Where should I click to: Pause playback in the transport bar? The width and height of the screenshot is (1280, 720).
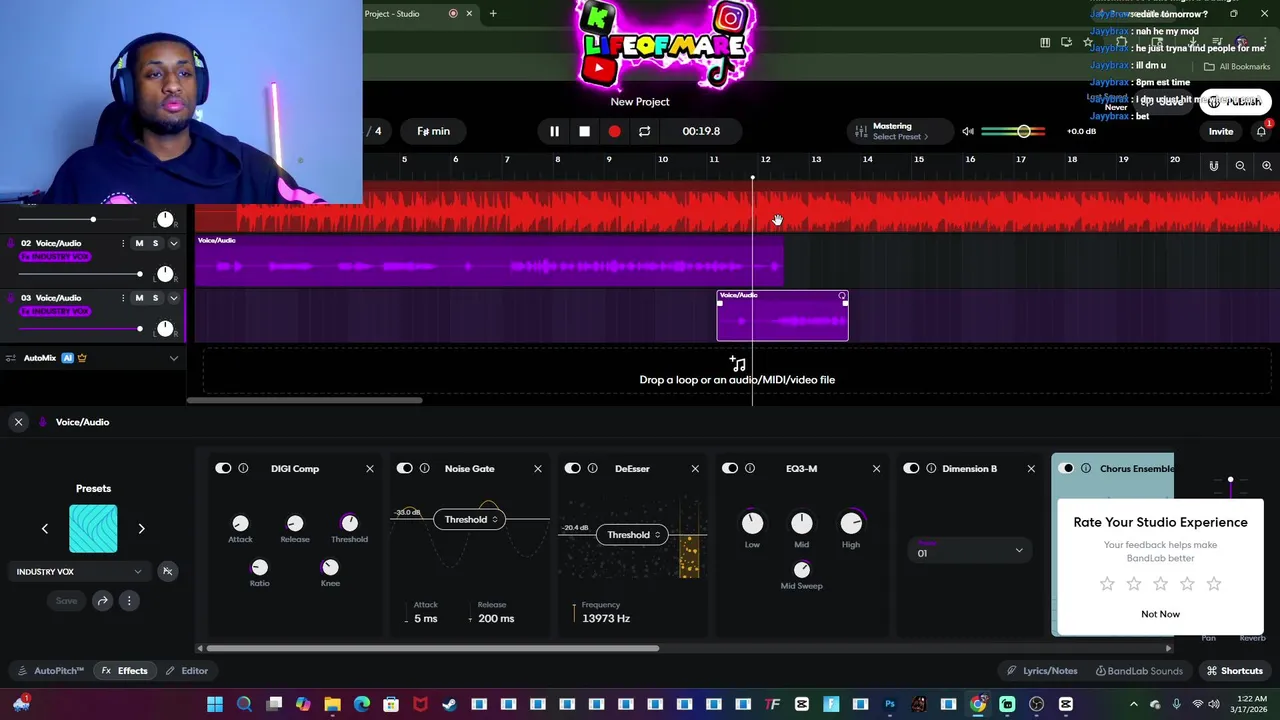click(554, 131)
